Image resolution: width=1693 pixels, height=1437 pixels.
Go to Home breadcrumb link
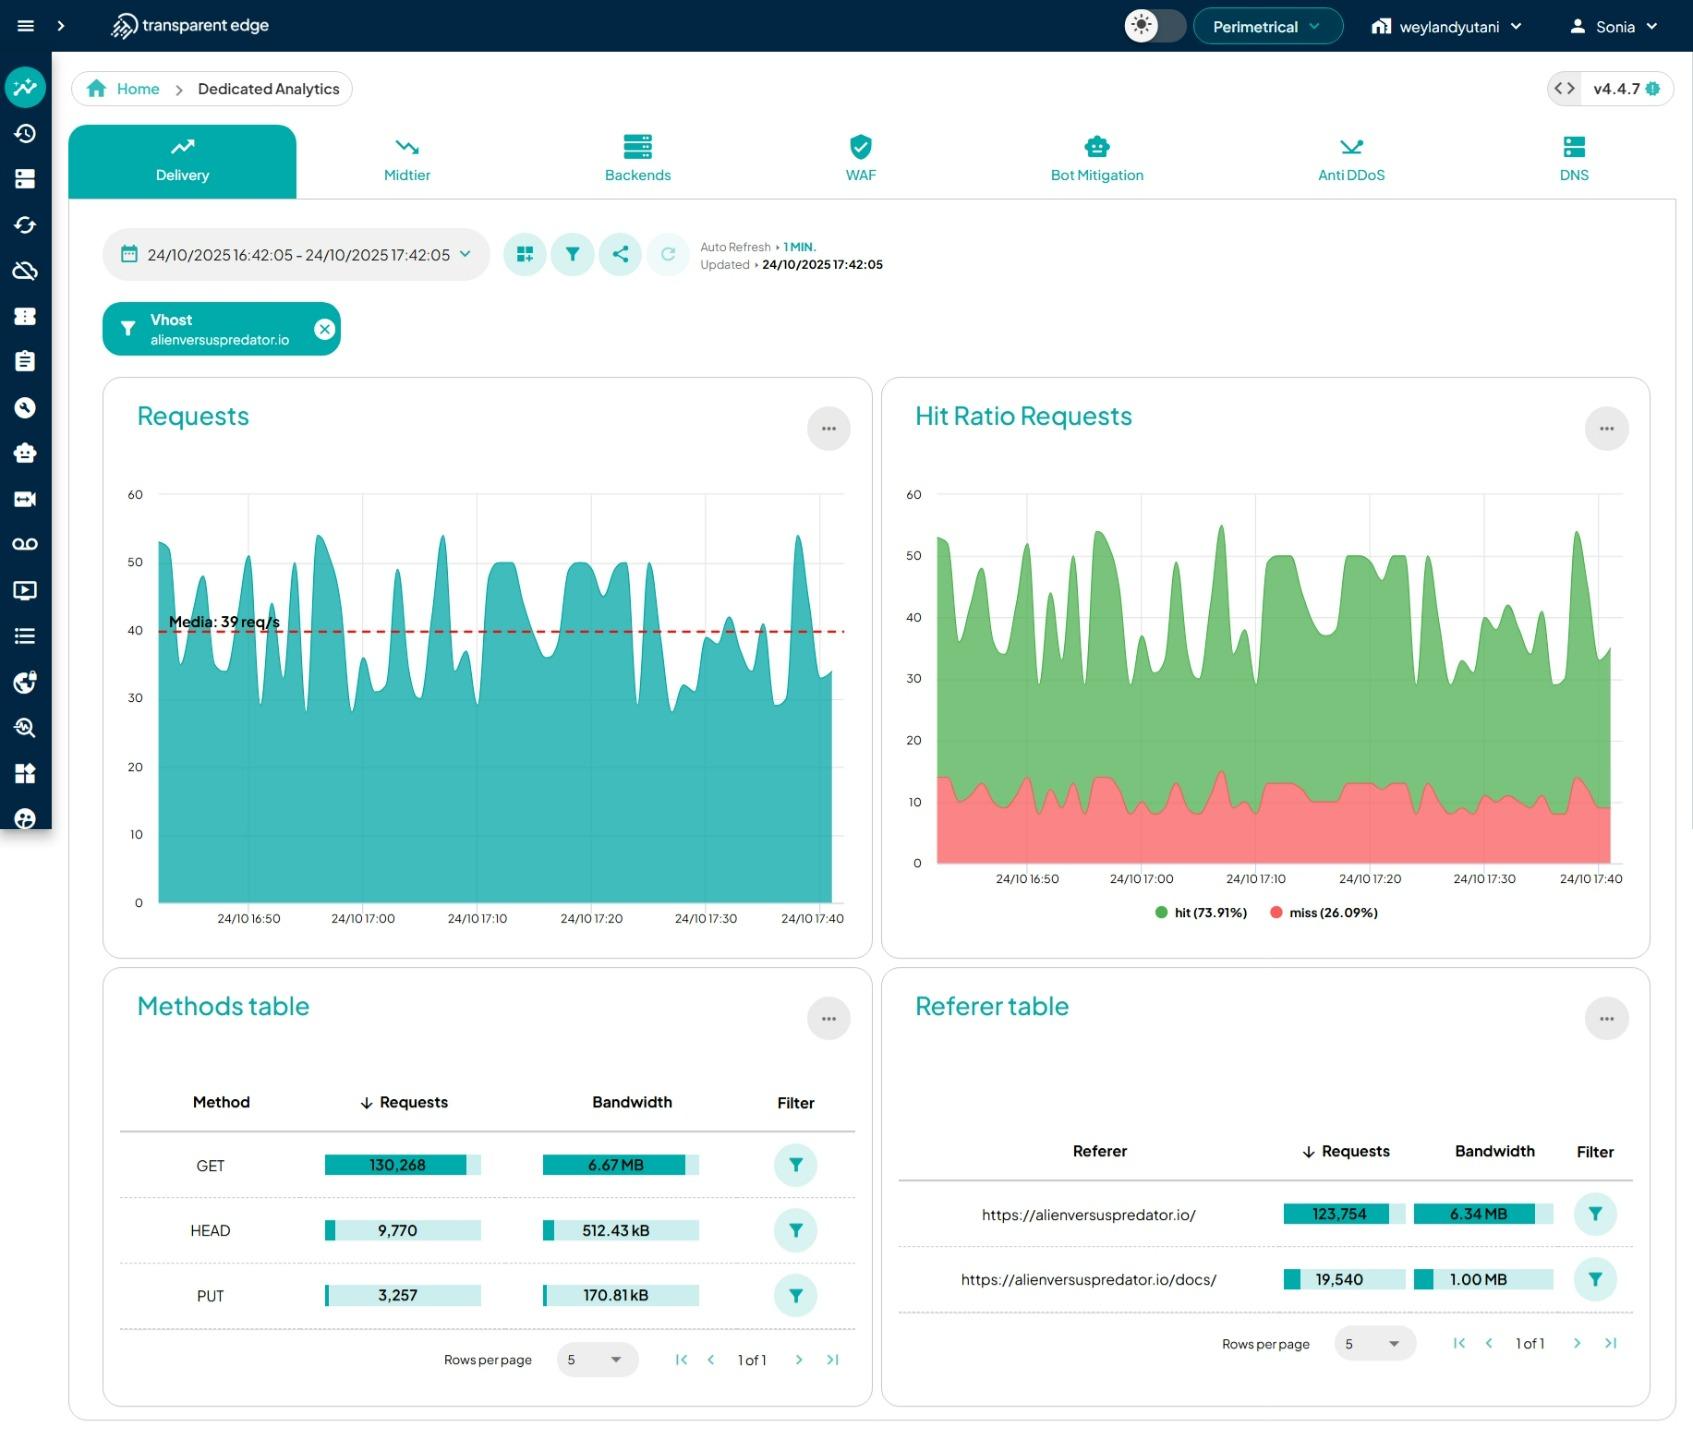coord(137,89)
